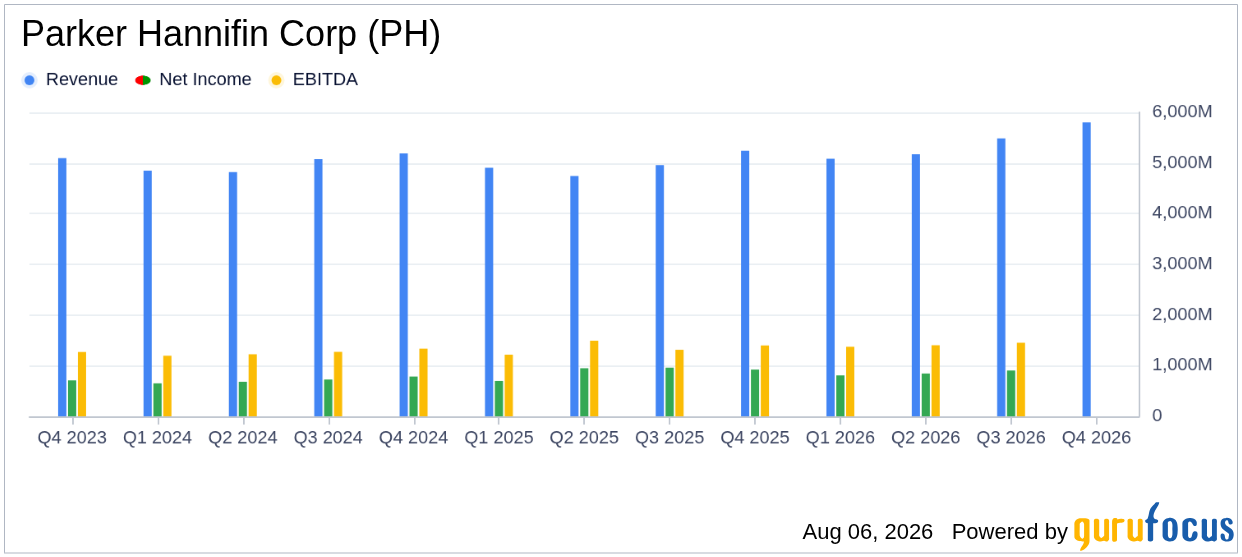The image size is (1242, 557).
Task: Toggle the Net Income legend item
Action: (x=194, y=80)
